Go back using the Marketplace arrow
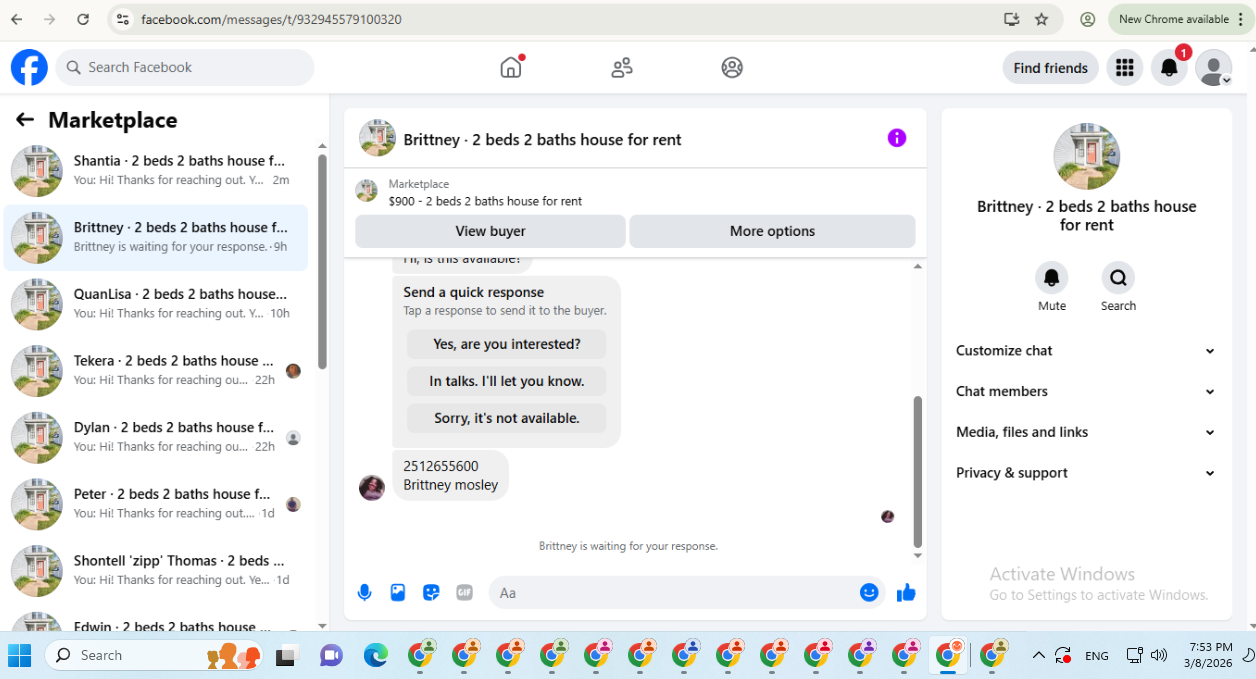This screenshot has width=1256, height=679. pyautogui.click(x=25, y=120)
